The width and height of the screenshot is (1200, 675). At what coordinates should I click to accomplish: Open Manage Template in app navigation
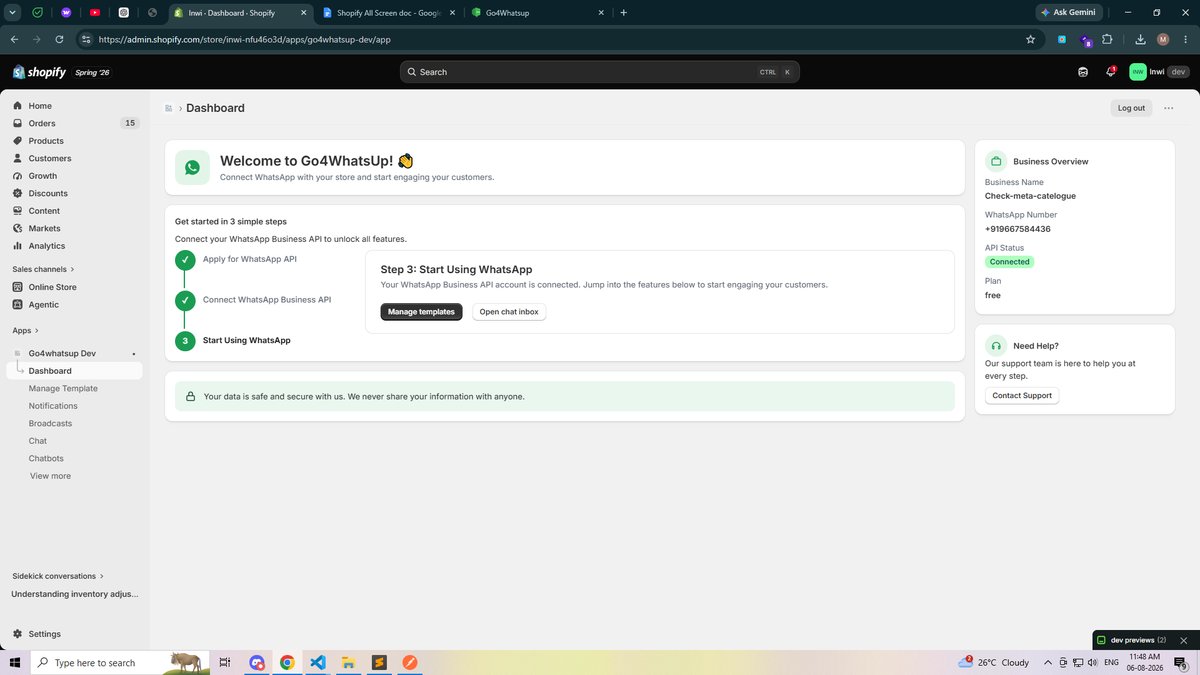(63, 388)
